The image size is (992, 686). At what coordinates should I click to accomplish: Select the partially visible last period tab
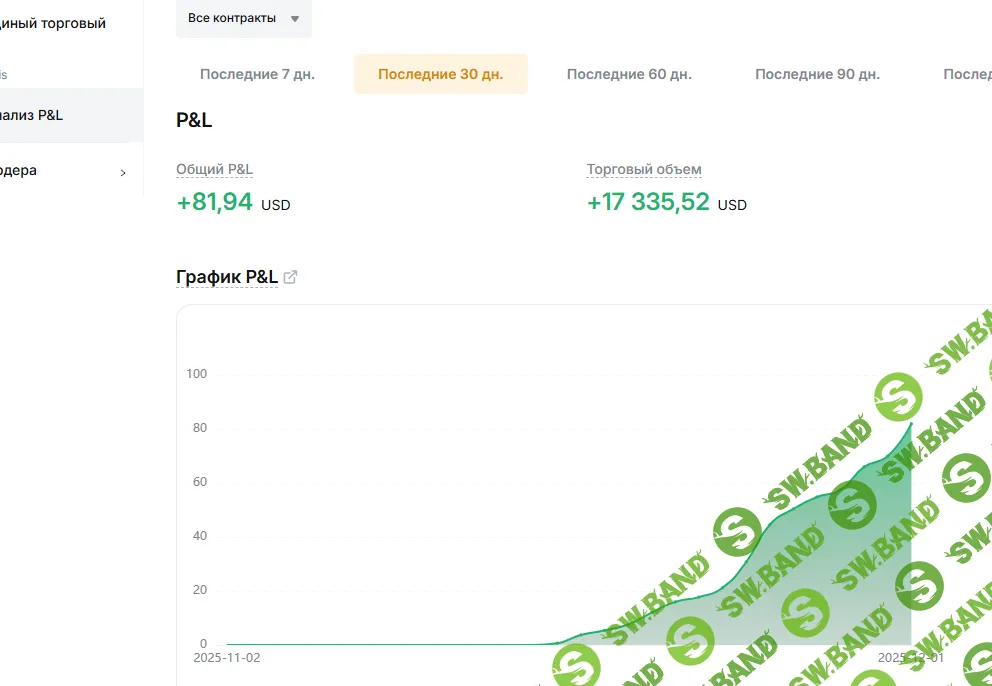(967, 74)
